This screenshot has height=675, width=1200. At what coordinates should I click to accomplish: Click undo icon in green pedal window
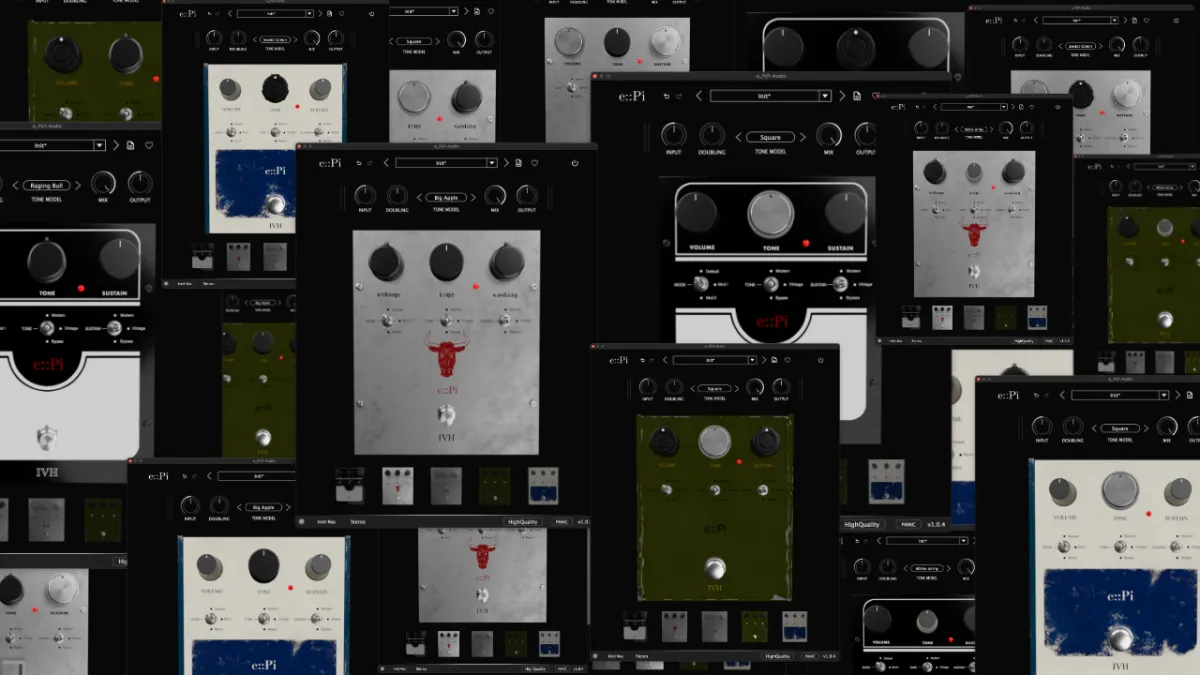coord(642,360)
